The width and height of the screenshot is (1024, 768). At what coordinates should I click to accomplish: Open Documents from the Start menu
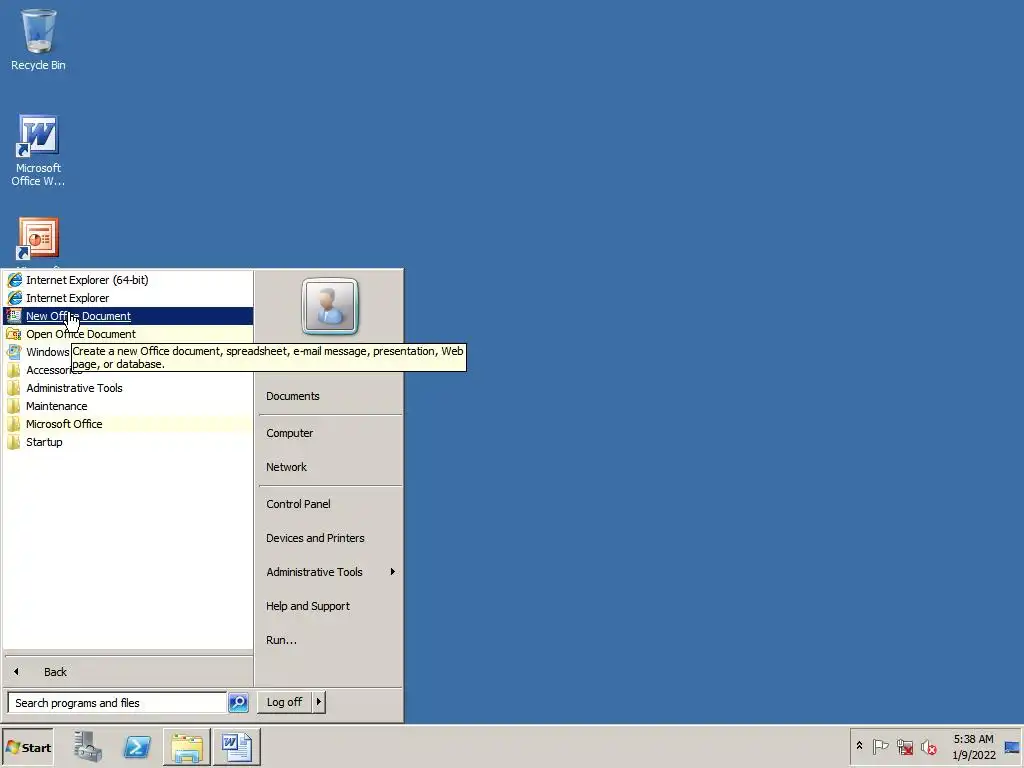330,396
